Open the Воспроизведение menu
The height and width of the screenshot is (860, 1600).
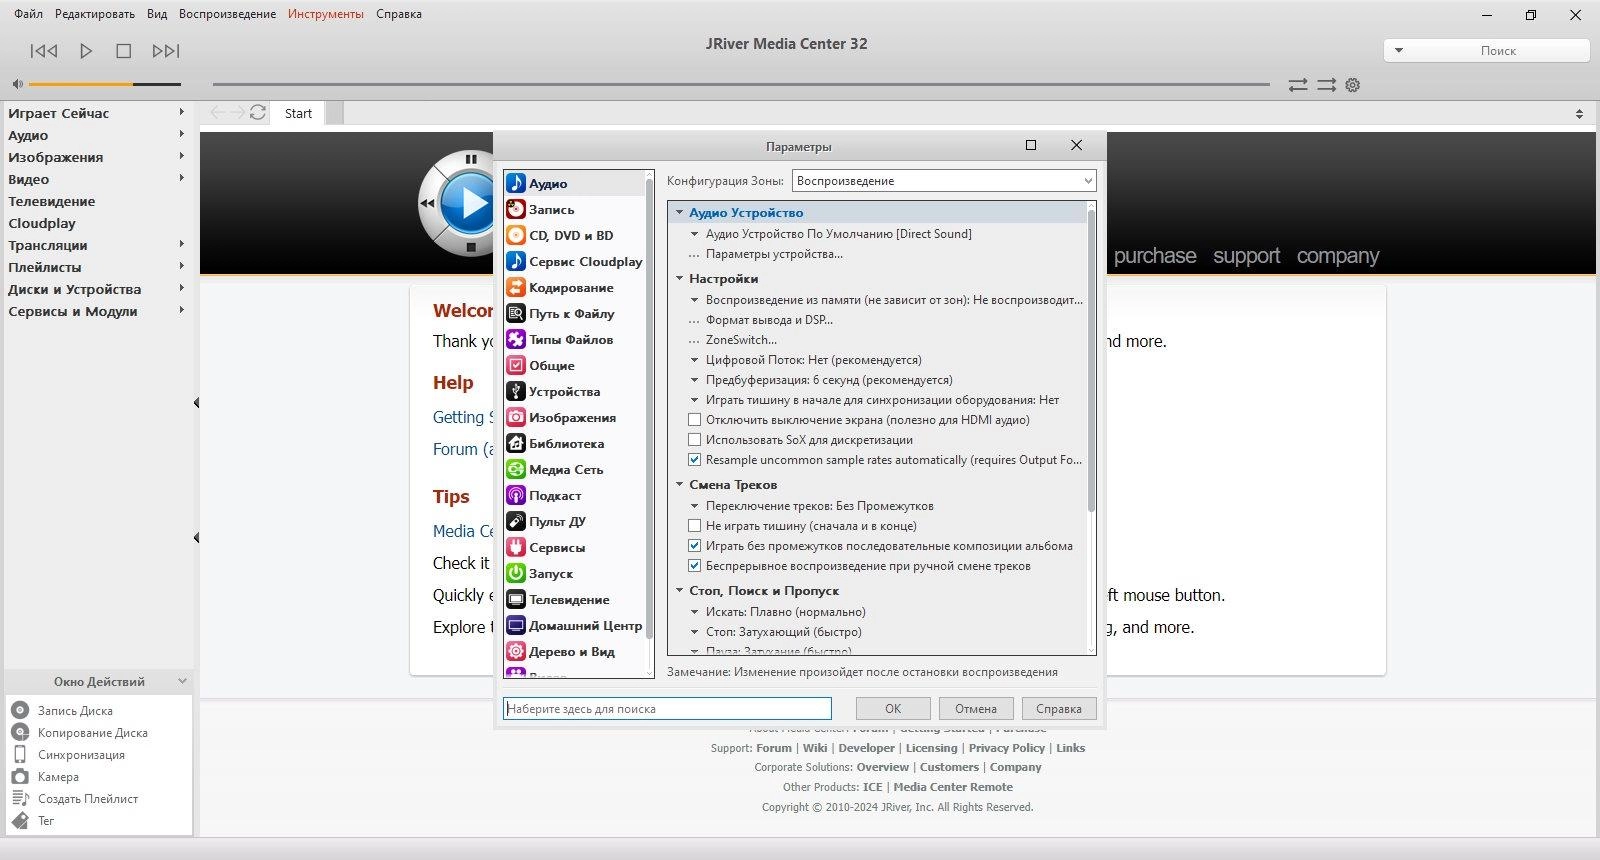[227, 14]
